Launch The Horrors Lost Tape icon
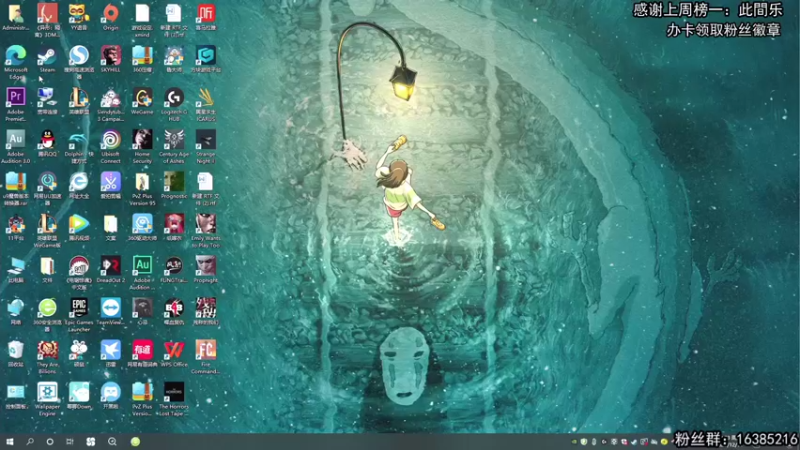This screenshot has height=450, width=800. (x=173, y=392)
